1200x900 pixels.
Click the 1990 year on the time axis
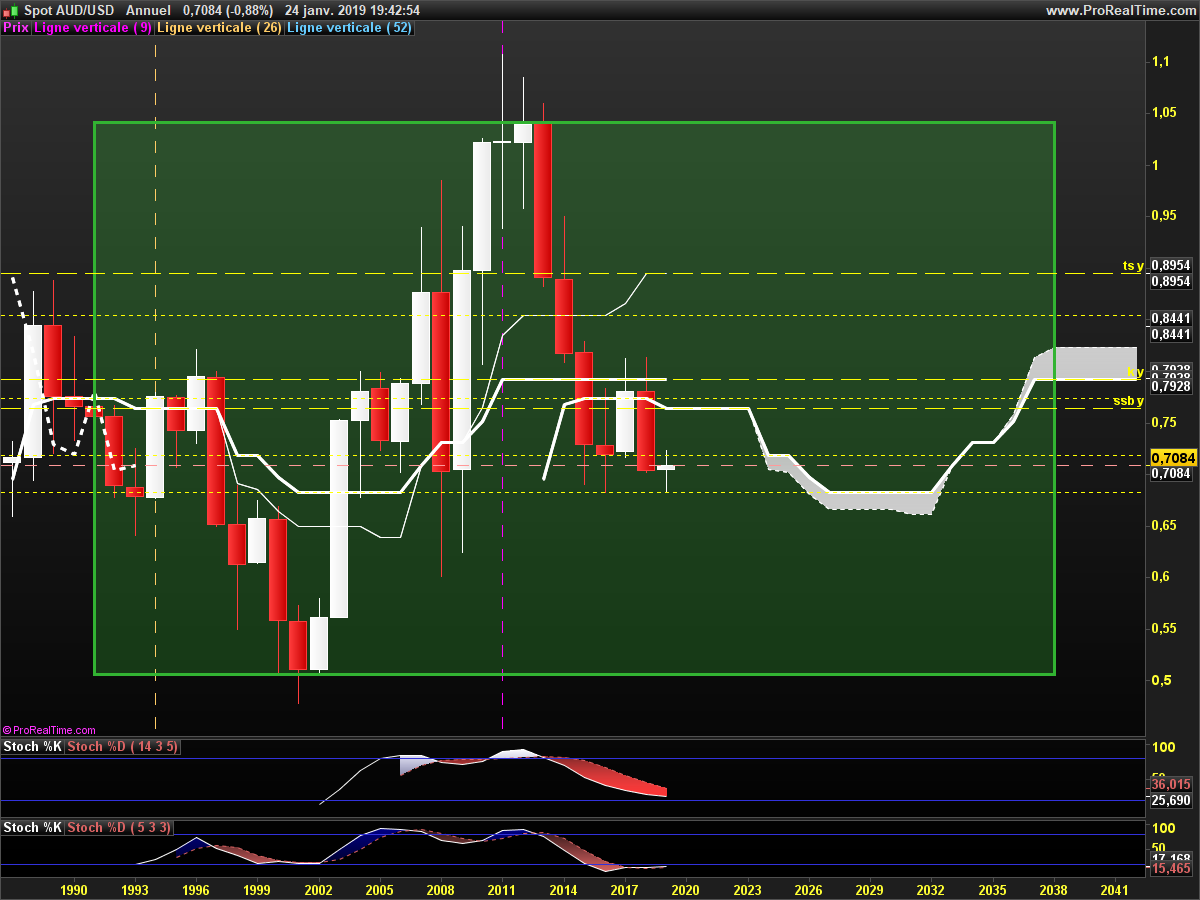click(x=74, y=890)
